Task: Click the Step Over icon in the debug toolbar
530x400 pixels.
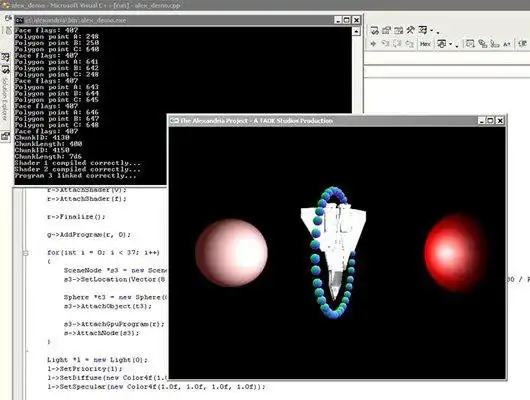Action: [398, 44]
